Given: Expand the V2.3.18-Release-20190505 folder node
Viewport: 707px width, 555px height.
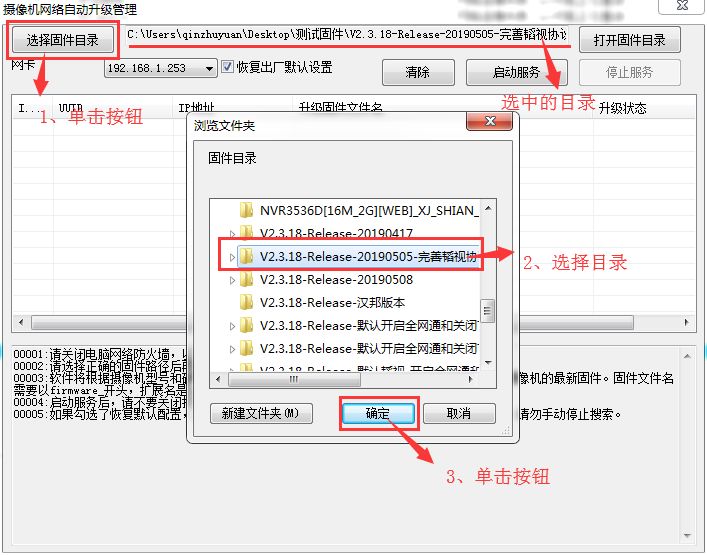Looking at the screenshot, I should point(232,257).
